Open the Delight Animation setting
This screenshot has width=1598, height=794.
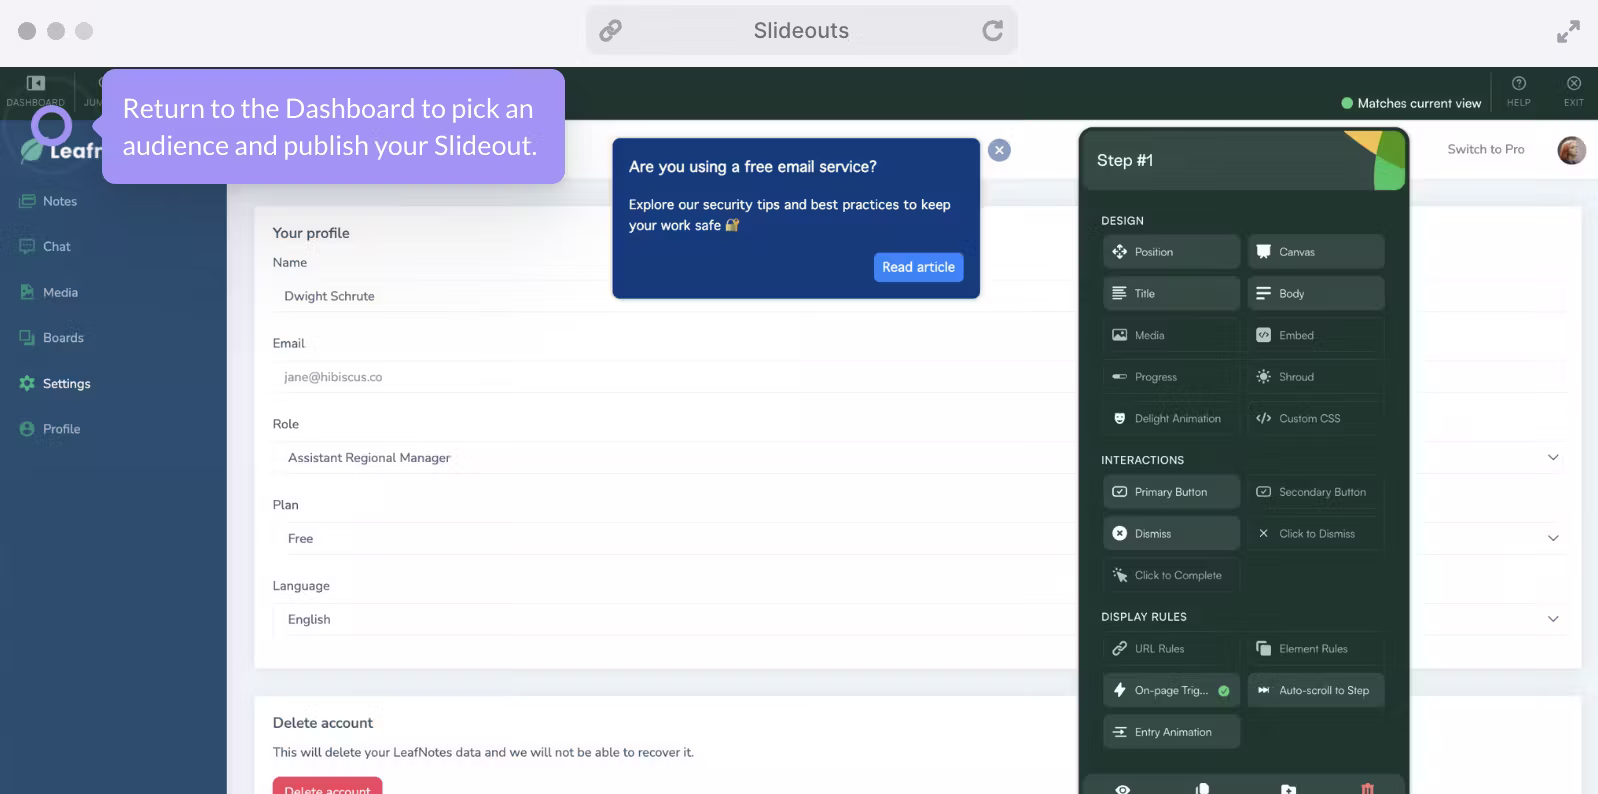tap(1170, 419)
